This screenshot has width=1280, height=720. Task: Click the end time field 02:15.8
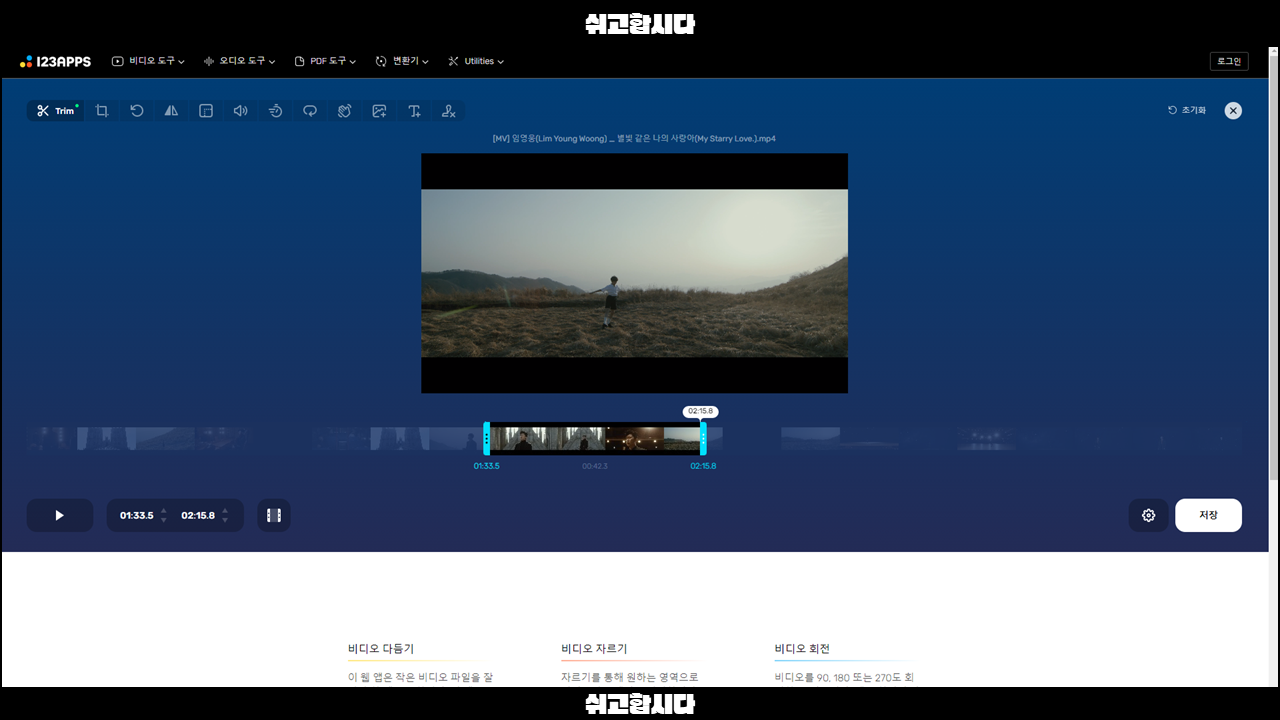[198, 516]
